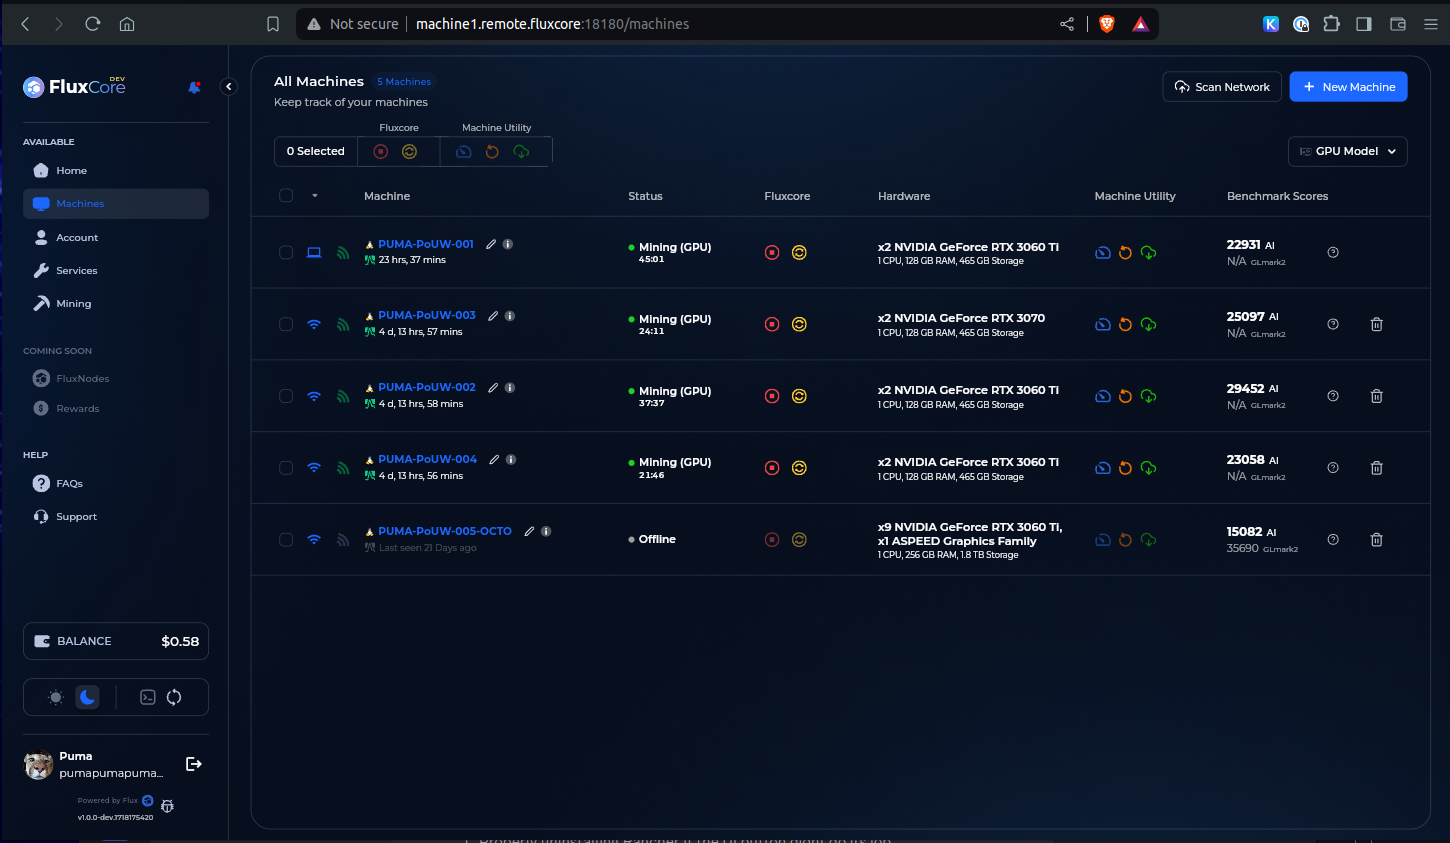Open the terminal icon in bottom sidebar
Screen dimensions: 1450x843
tap(148, 697)
